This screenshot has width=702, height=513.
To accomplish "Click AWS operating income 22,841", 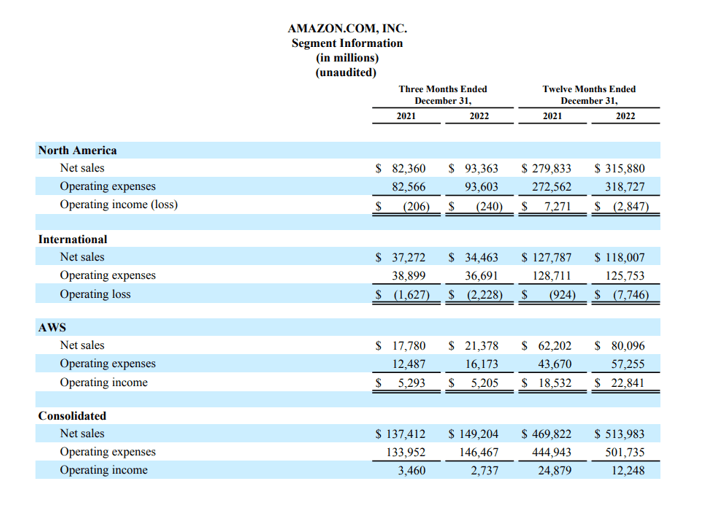I will 628,383.
